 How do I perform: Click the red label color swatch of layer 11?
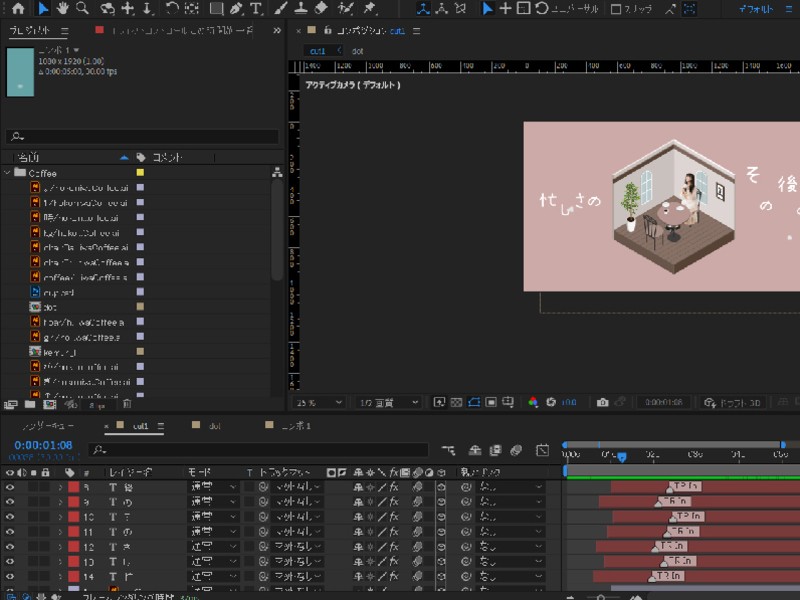coord(73,532)
